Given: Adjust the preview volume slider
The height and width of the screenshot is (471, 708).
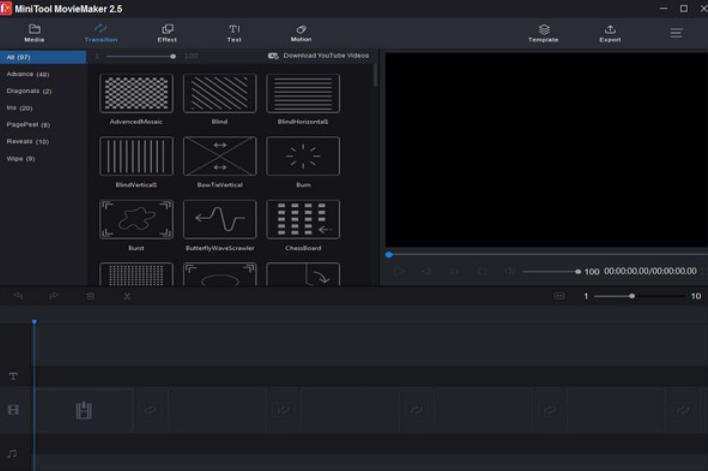Looking at the screenshot, I should click(550, 271).
